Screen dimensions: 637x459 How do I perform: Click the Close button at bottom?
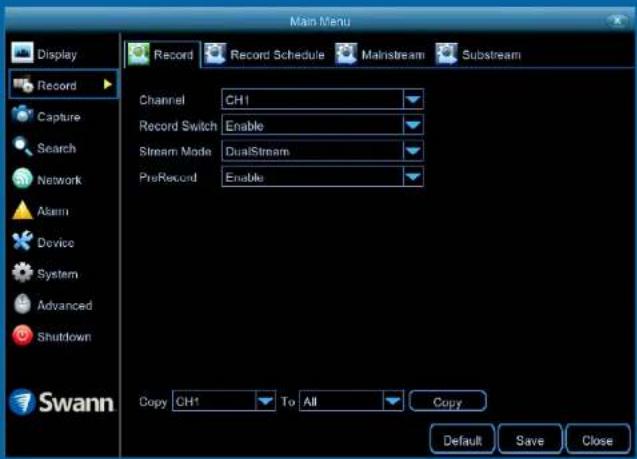(597, 440)
